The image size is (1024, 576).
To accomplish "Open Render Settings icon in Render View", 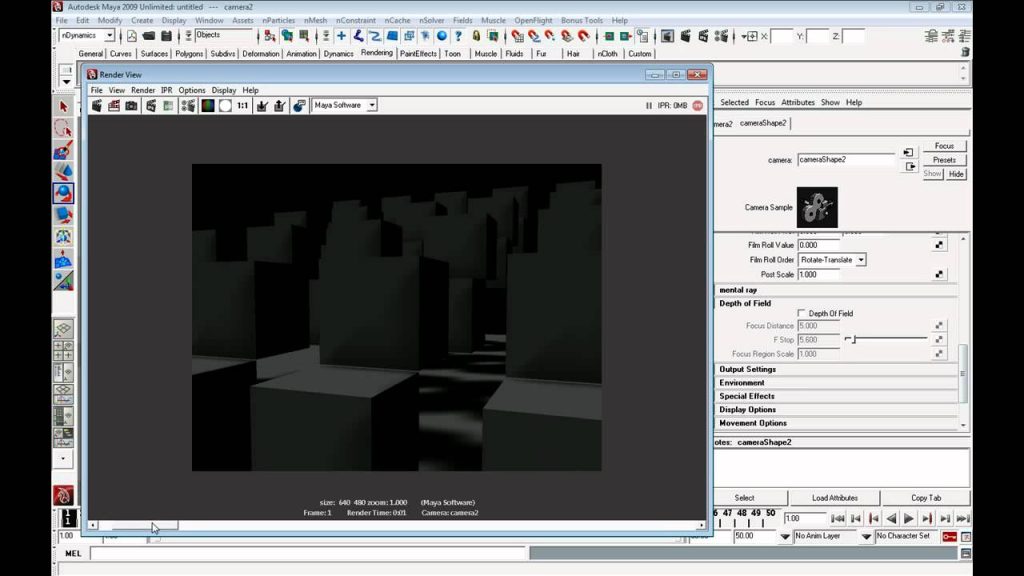I will [x=188, y=105].
